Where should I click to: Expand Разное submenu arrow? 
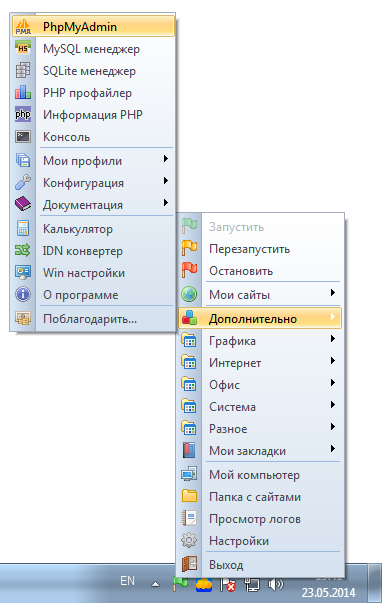pos(333,427)
